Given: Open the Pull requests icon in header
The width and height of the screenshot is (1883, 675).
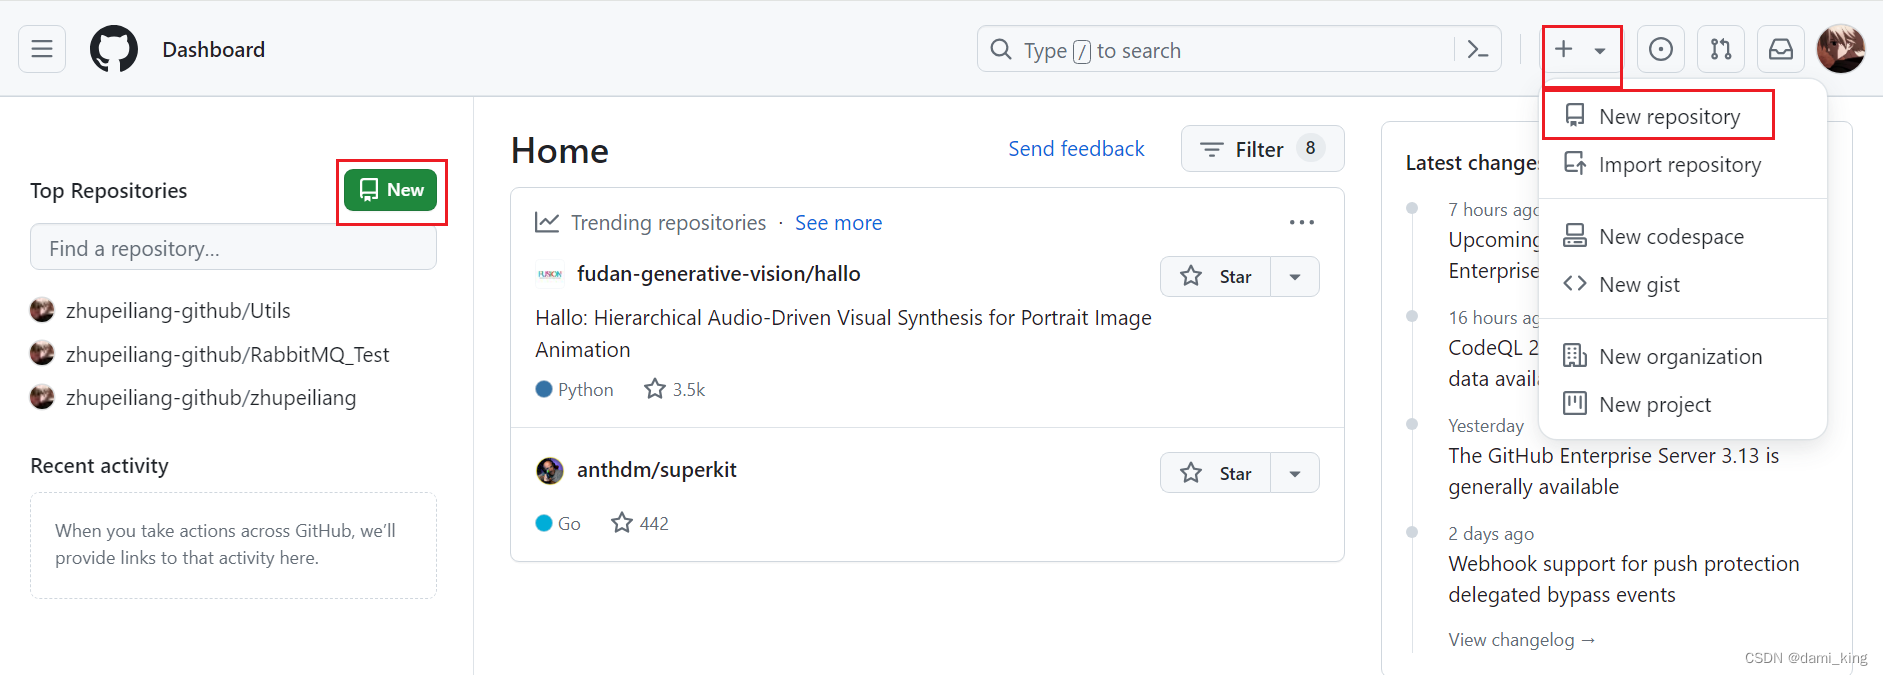Looking at the screenshot, I should pos(1721,49).
